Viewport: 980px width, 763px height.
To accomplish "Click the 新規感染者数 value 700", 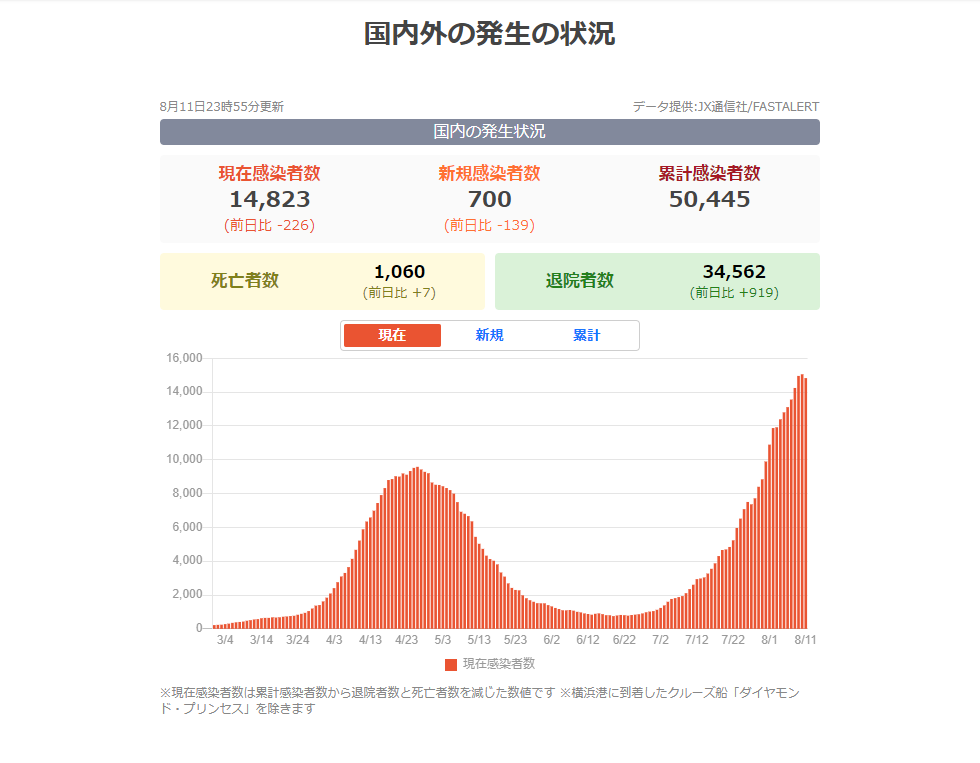I will 489,199.
